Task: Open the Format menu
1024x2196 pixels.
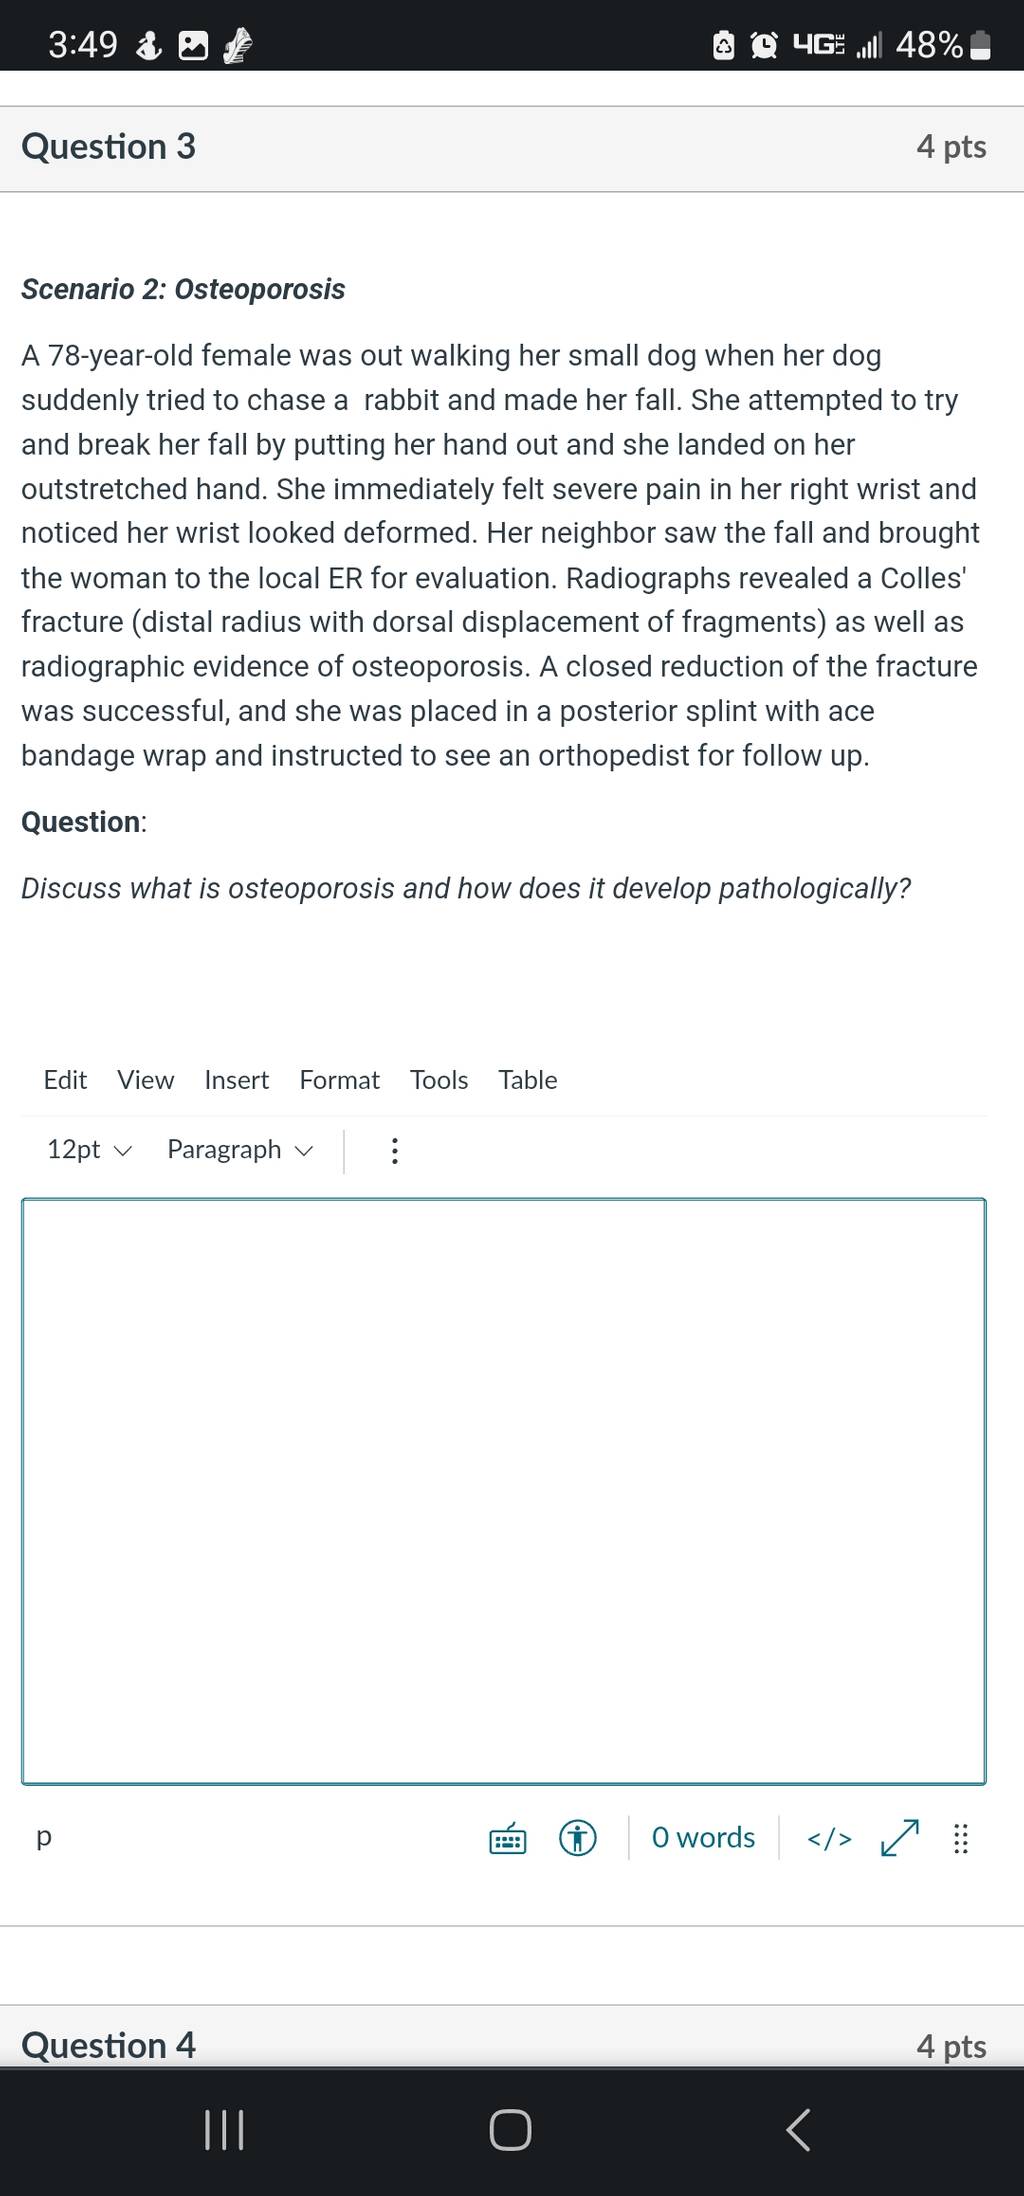Action: pyautogui.click(x=339, y=1080)
